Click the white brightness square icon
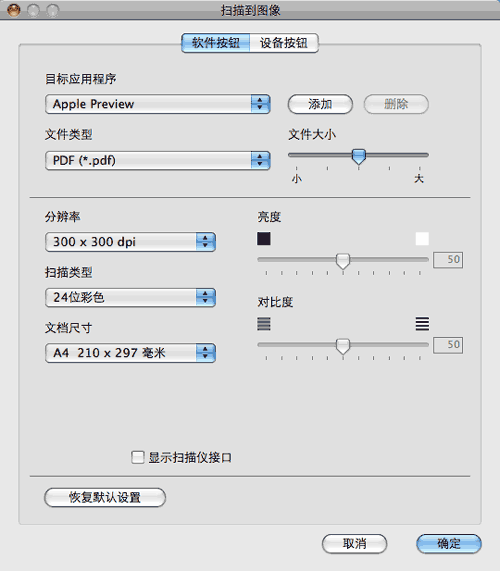Viewport: 500px width, 571px height. click(422, 239)
